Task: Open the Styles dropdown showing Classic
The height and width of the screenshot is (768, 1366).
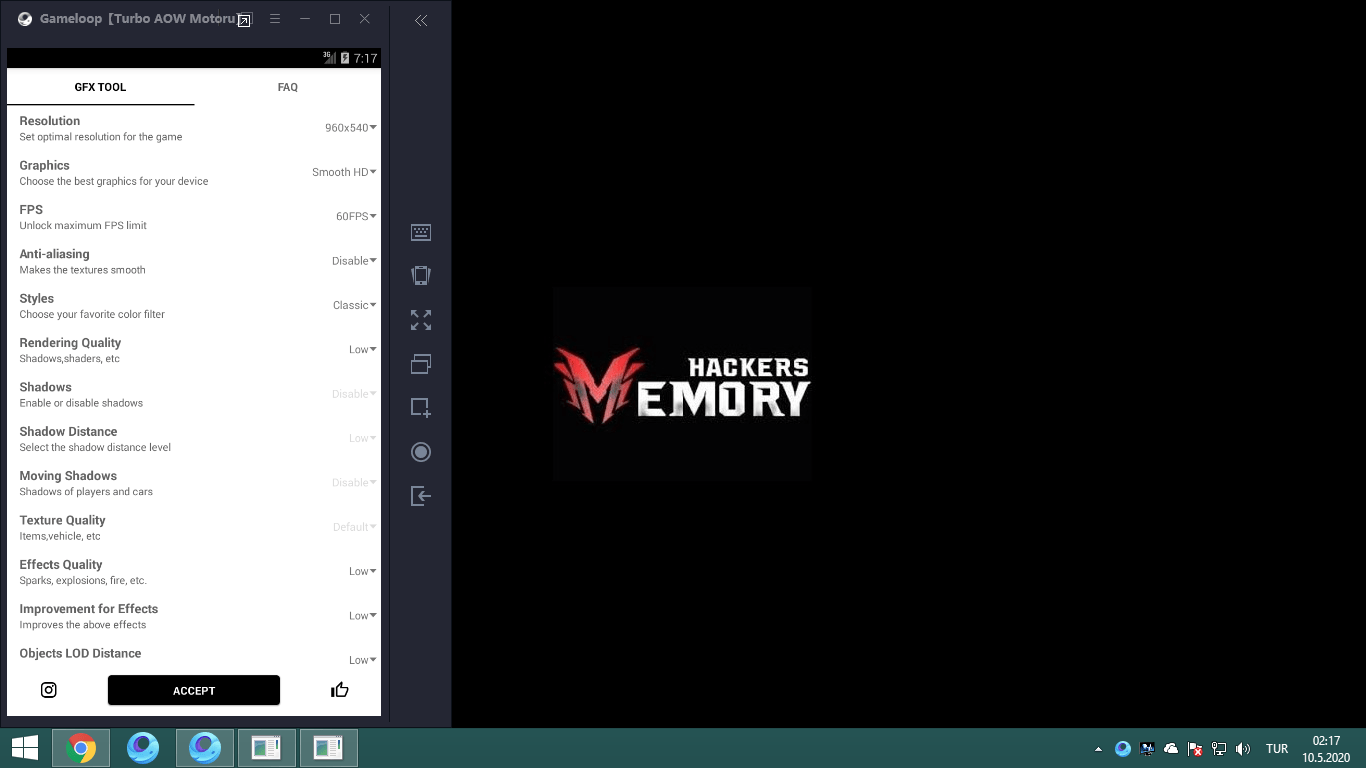Action: [x=355, y=305]
